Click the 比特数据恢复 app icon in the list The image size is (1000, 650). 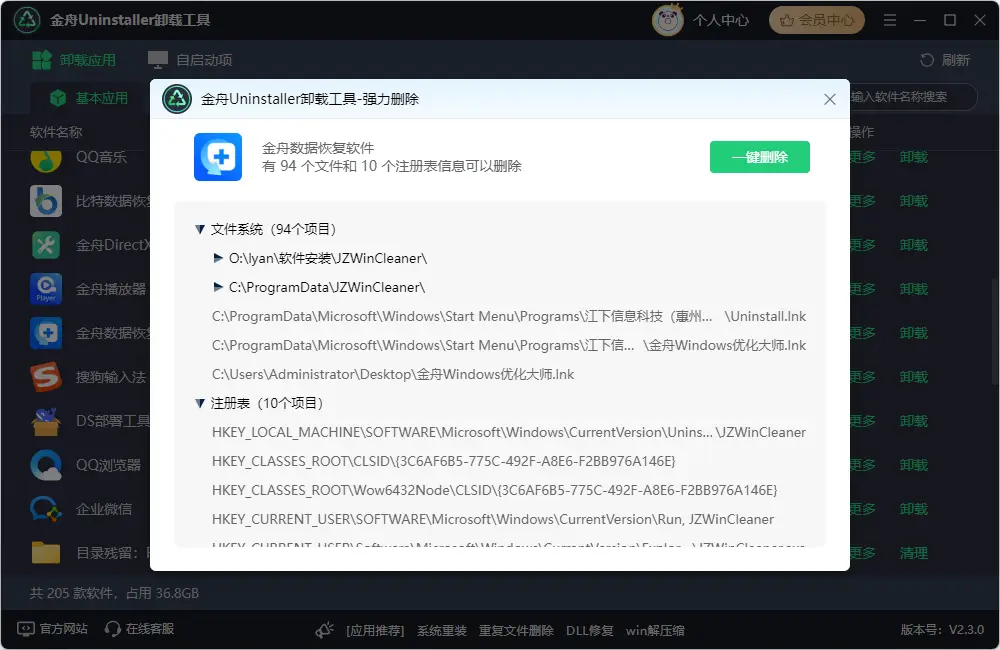click(44, 200)
